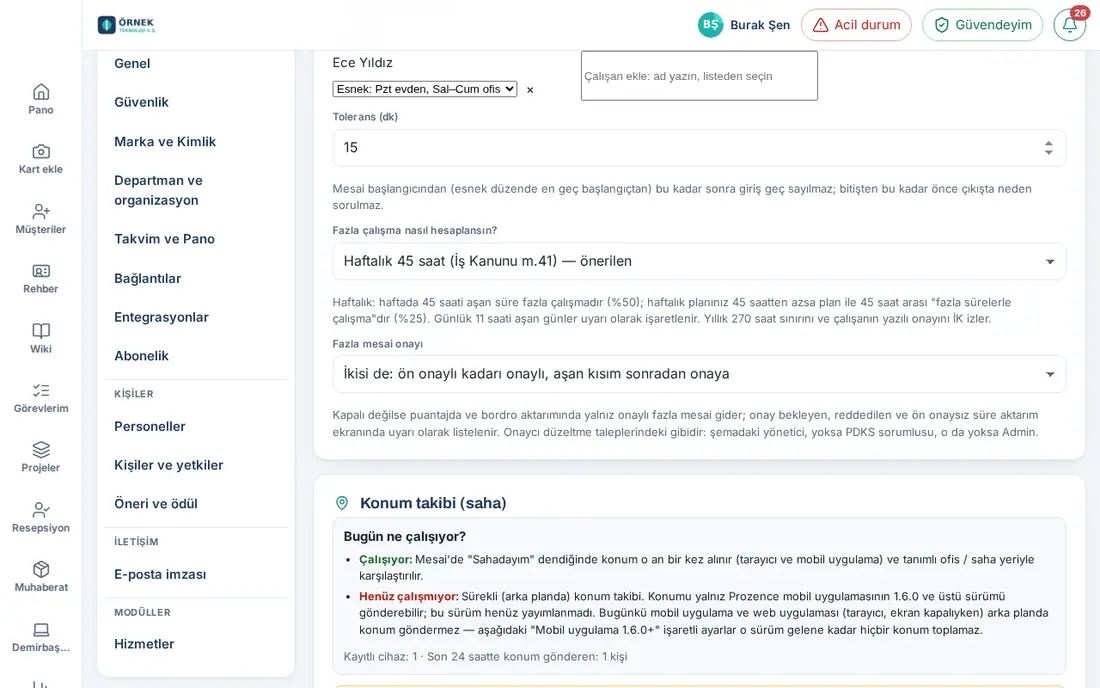Open the Güvenlik settings section
Viewport: 1100px width, 688px height.
pos(141,102)
